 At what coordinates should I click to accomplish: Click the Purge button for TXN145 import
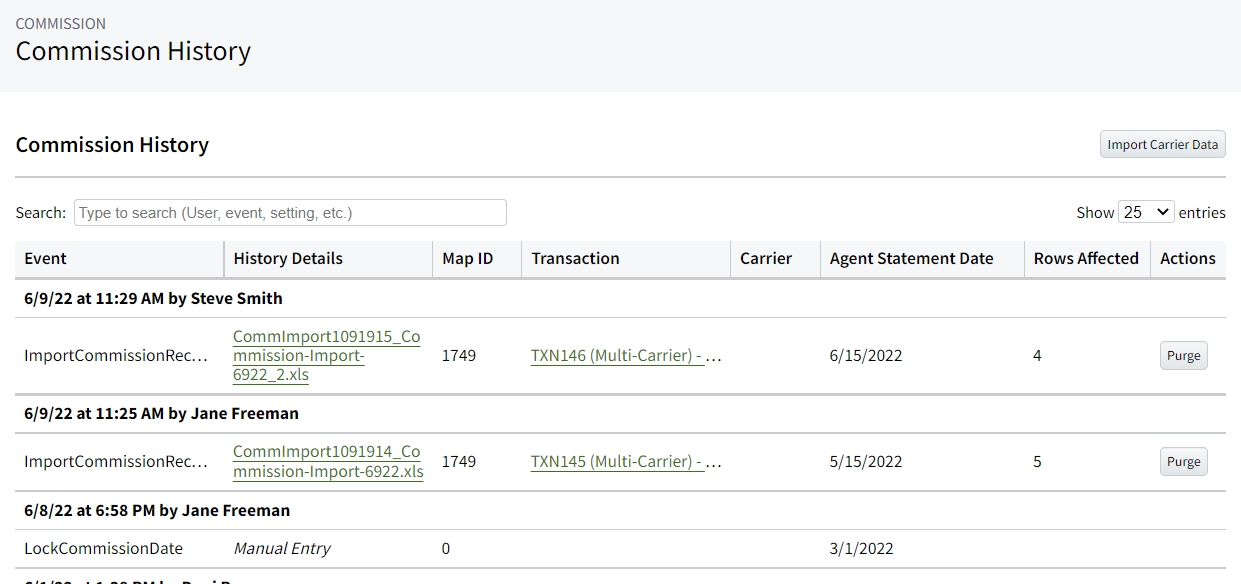tap(1183, 461)
